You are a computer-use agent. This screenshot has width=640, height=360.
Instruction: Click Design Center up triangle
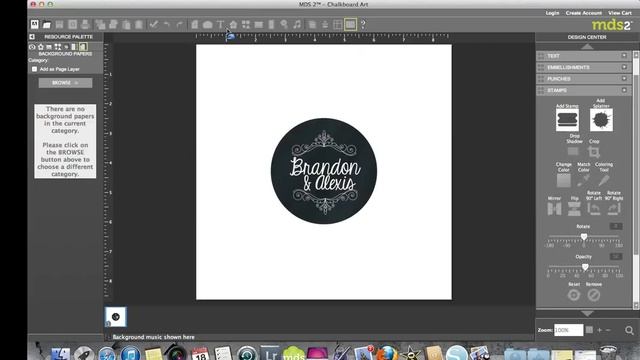click(x=587, y=46)
